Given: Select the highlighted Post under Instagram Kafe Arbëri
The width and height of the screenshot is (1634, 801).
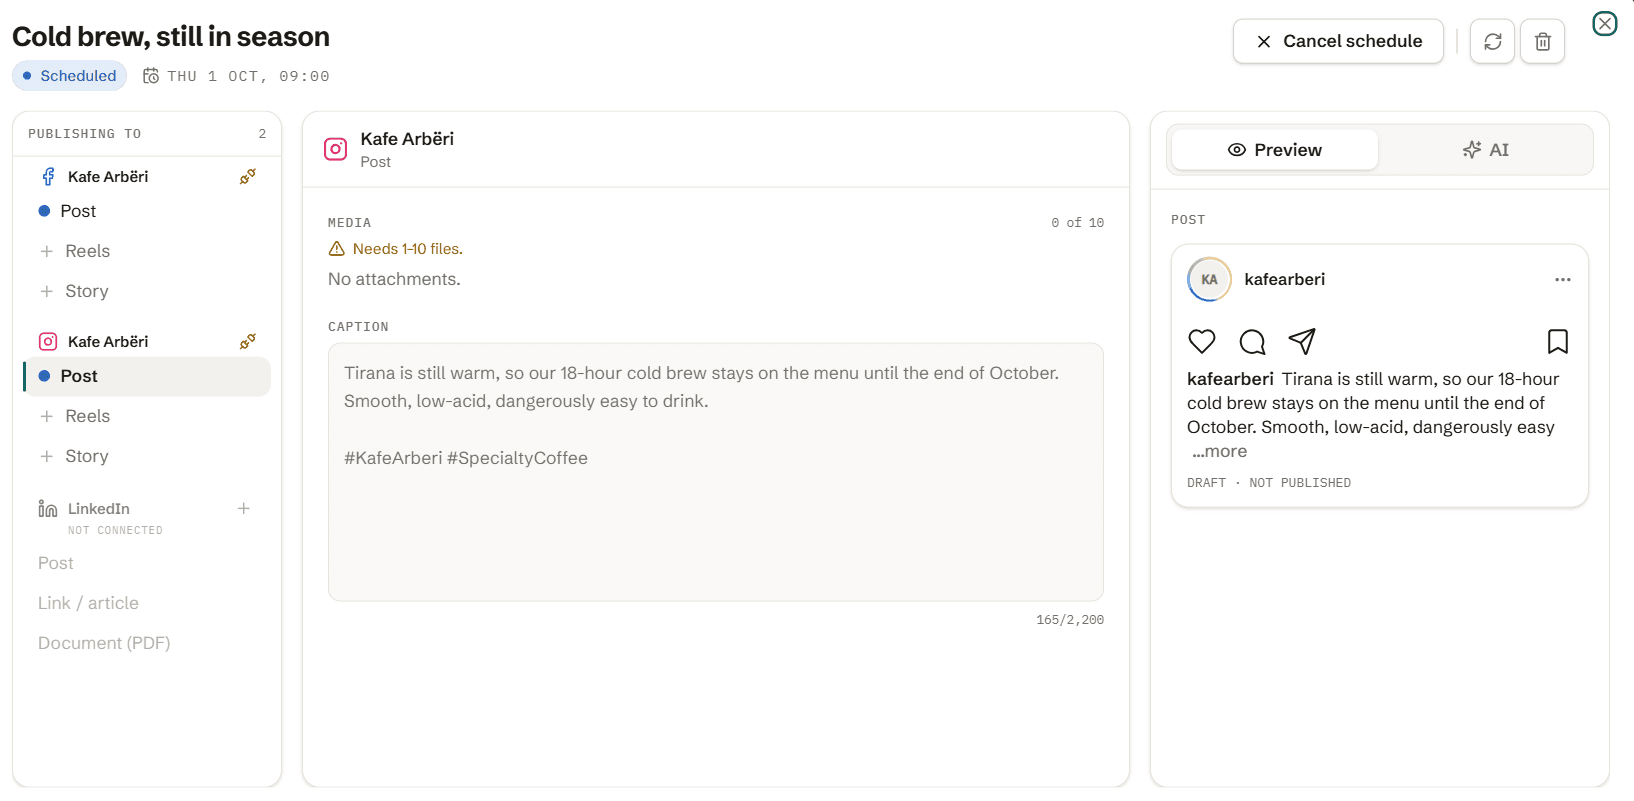Looking at the screenshot, I should click(146, 376).
